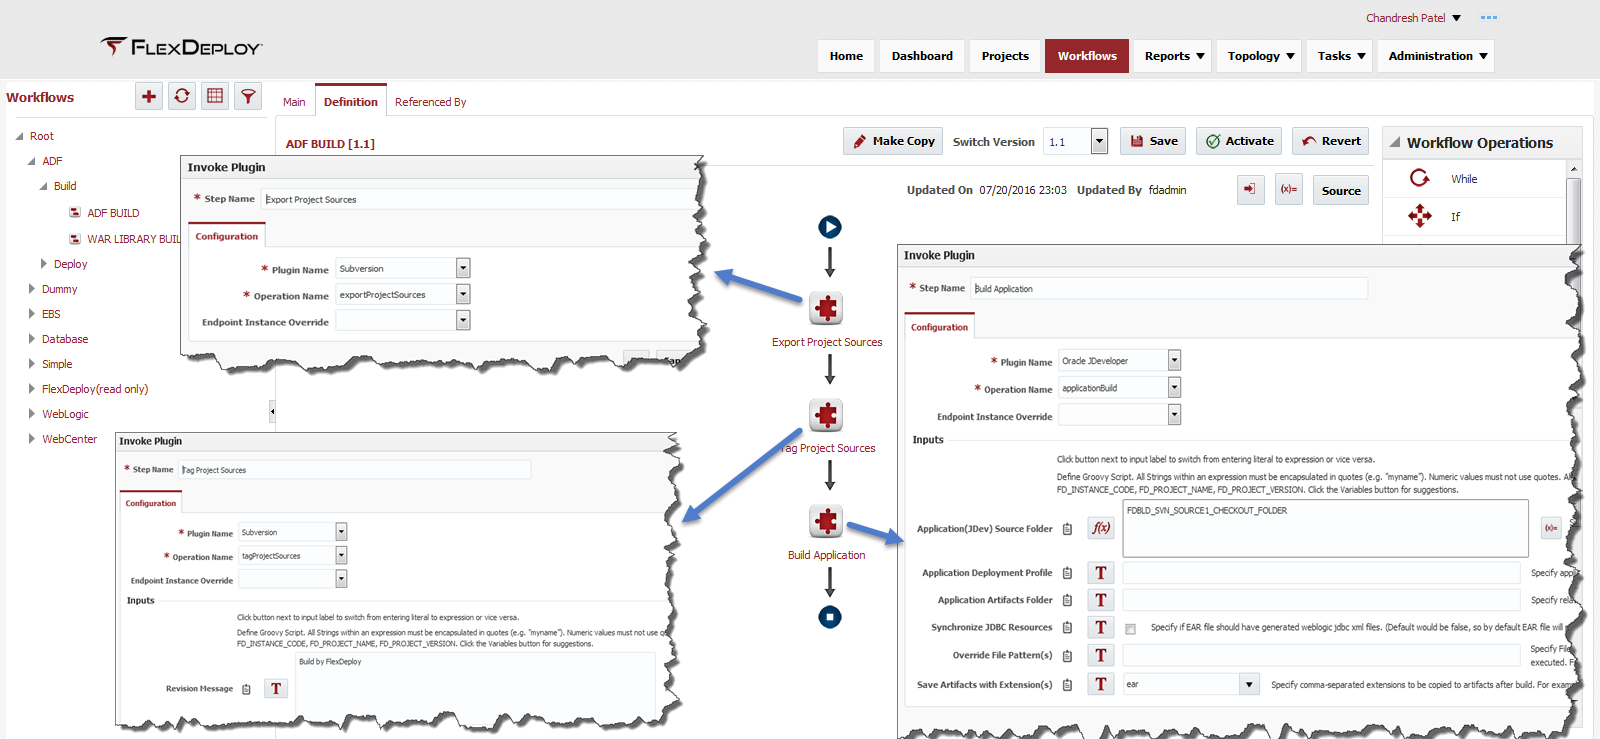Click the workflow start node

pyautogui.click(x=830, y=227)
